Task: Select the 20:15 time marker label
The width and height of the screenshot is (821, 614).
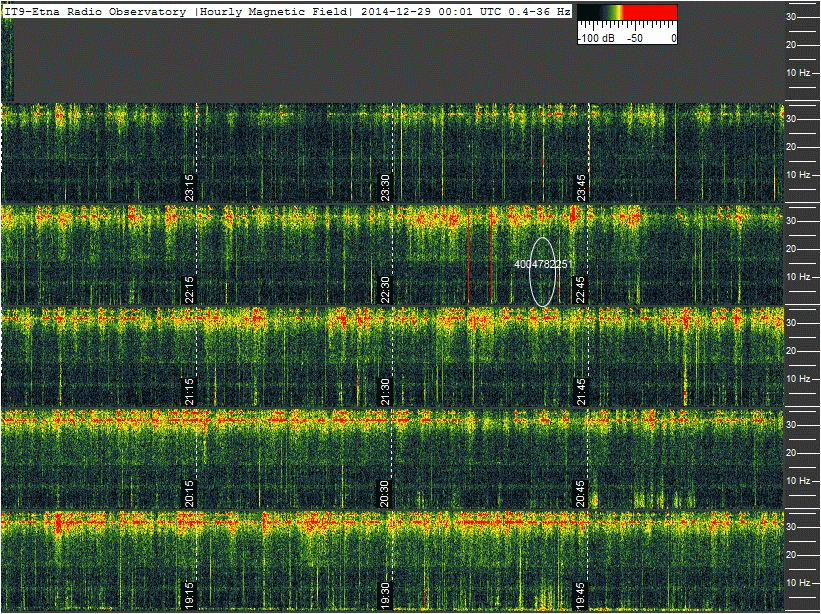Action: pyautogui.click(x=189, y=492)
